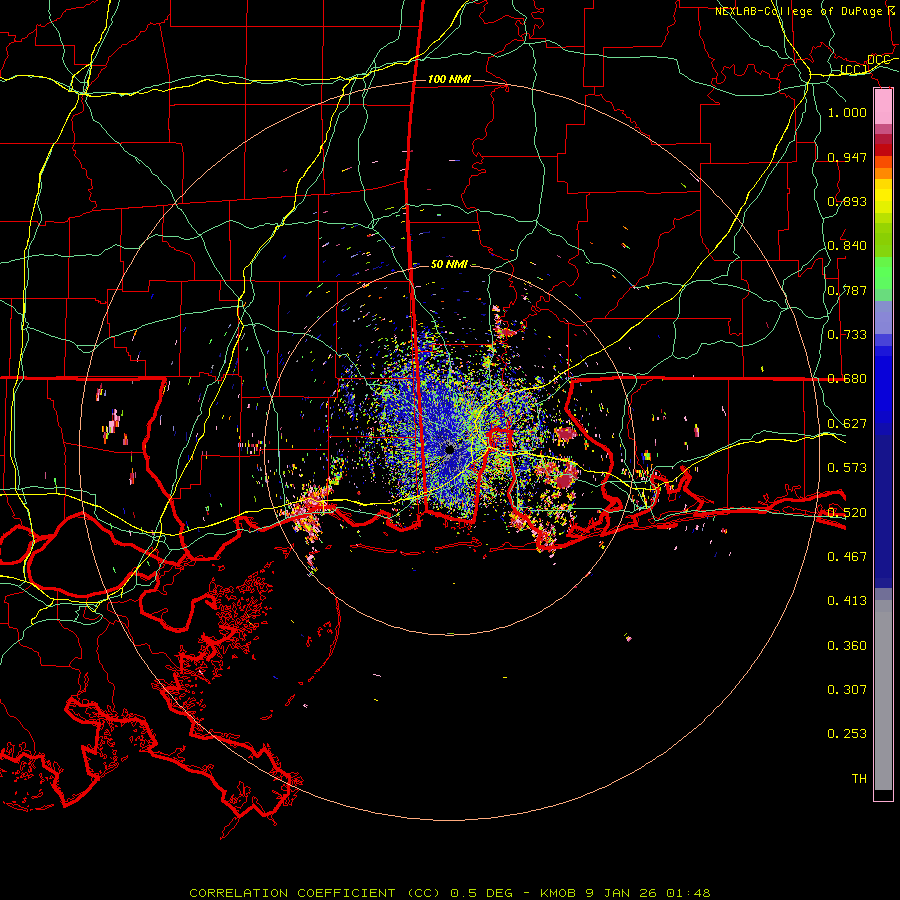Click the 100 NMI range ring label
Image resolution: width=900 pixels, height=900 pixels.
pos(449,79)
